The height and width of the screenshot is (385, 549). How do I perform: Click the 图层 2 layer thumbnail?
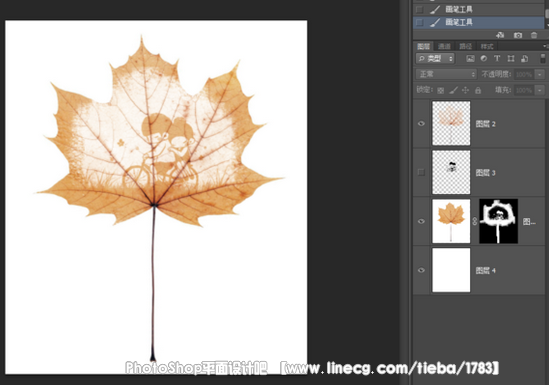(451, 123)
